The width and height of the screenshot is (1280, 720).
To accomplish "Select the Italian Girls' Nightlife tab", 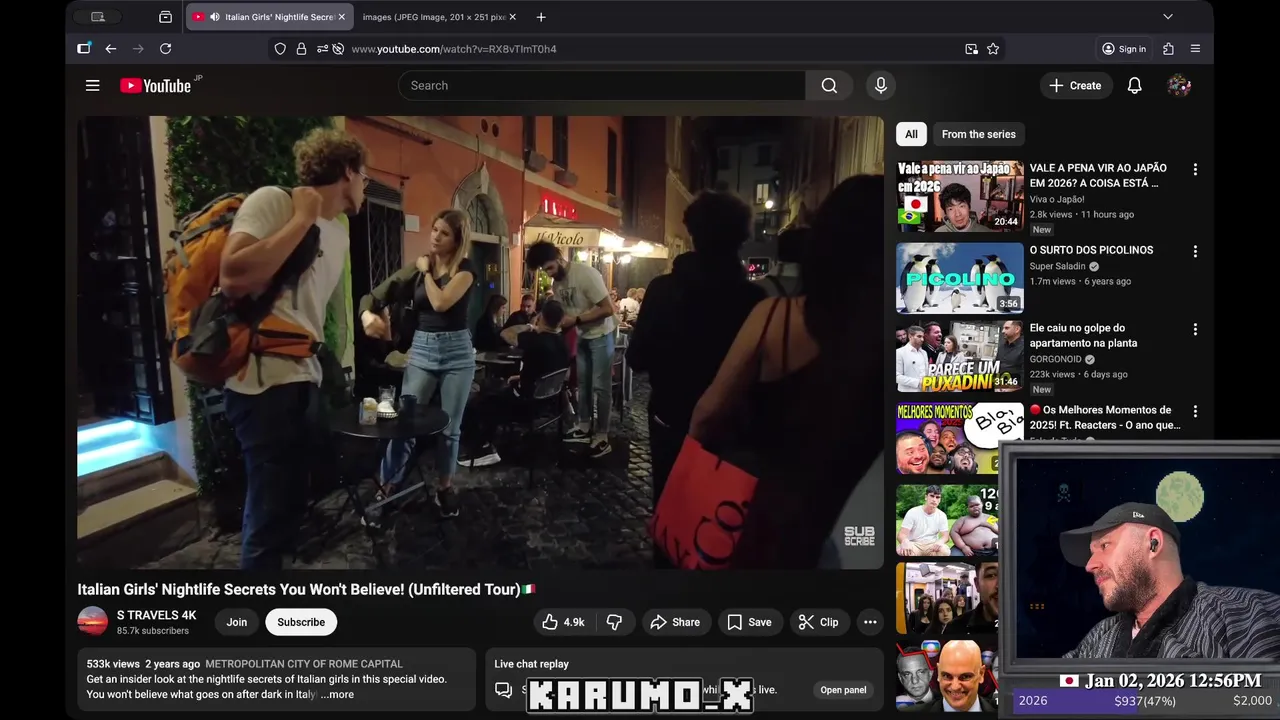I will (x=268, y=17).
